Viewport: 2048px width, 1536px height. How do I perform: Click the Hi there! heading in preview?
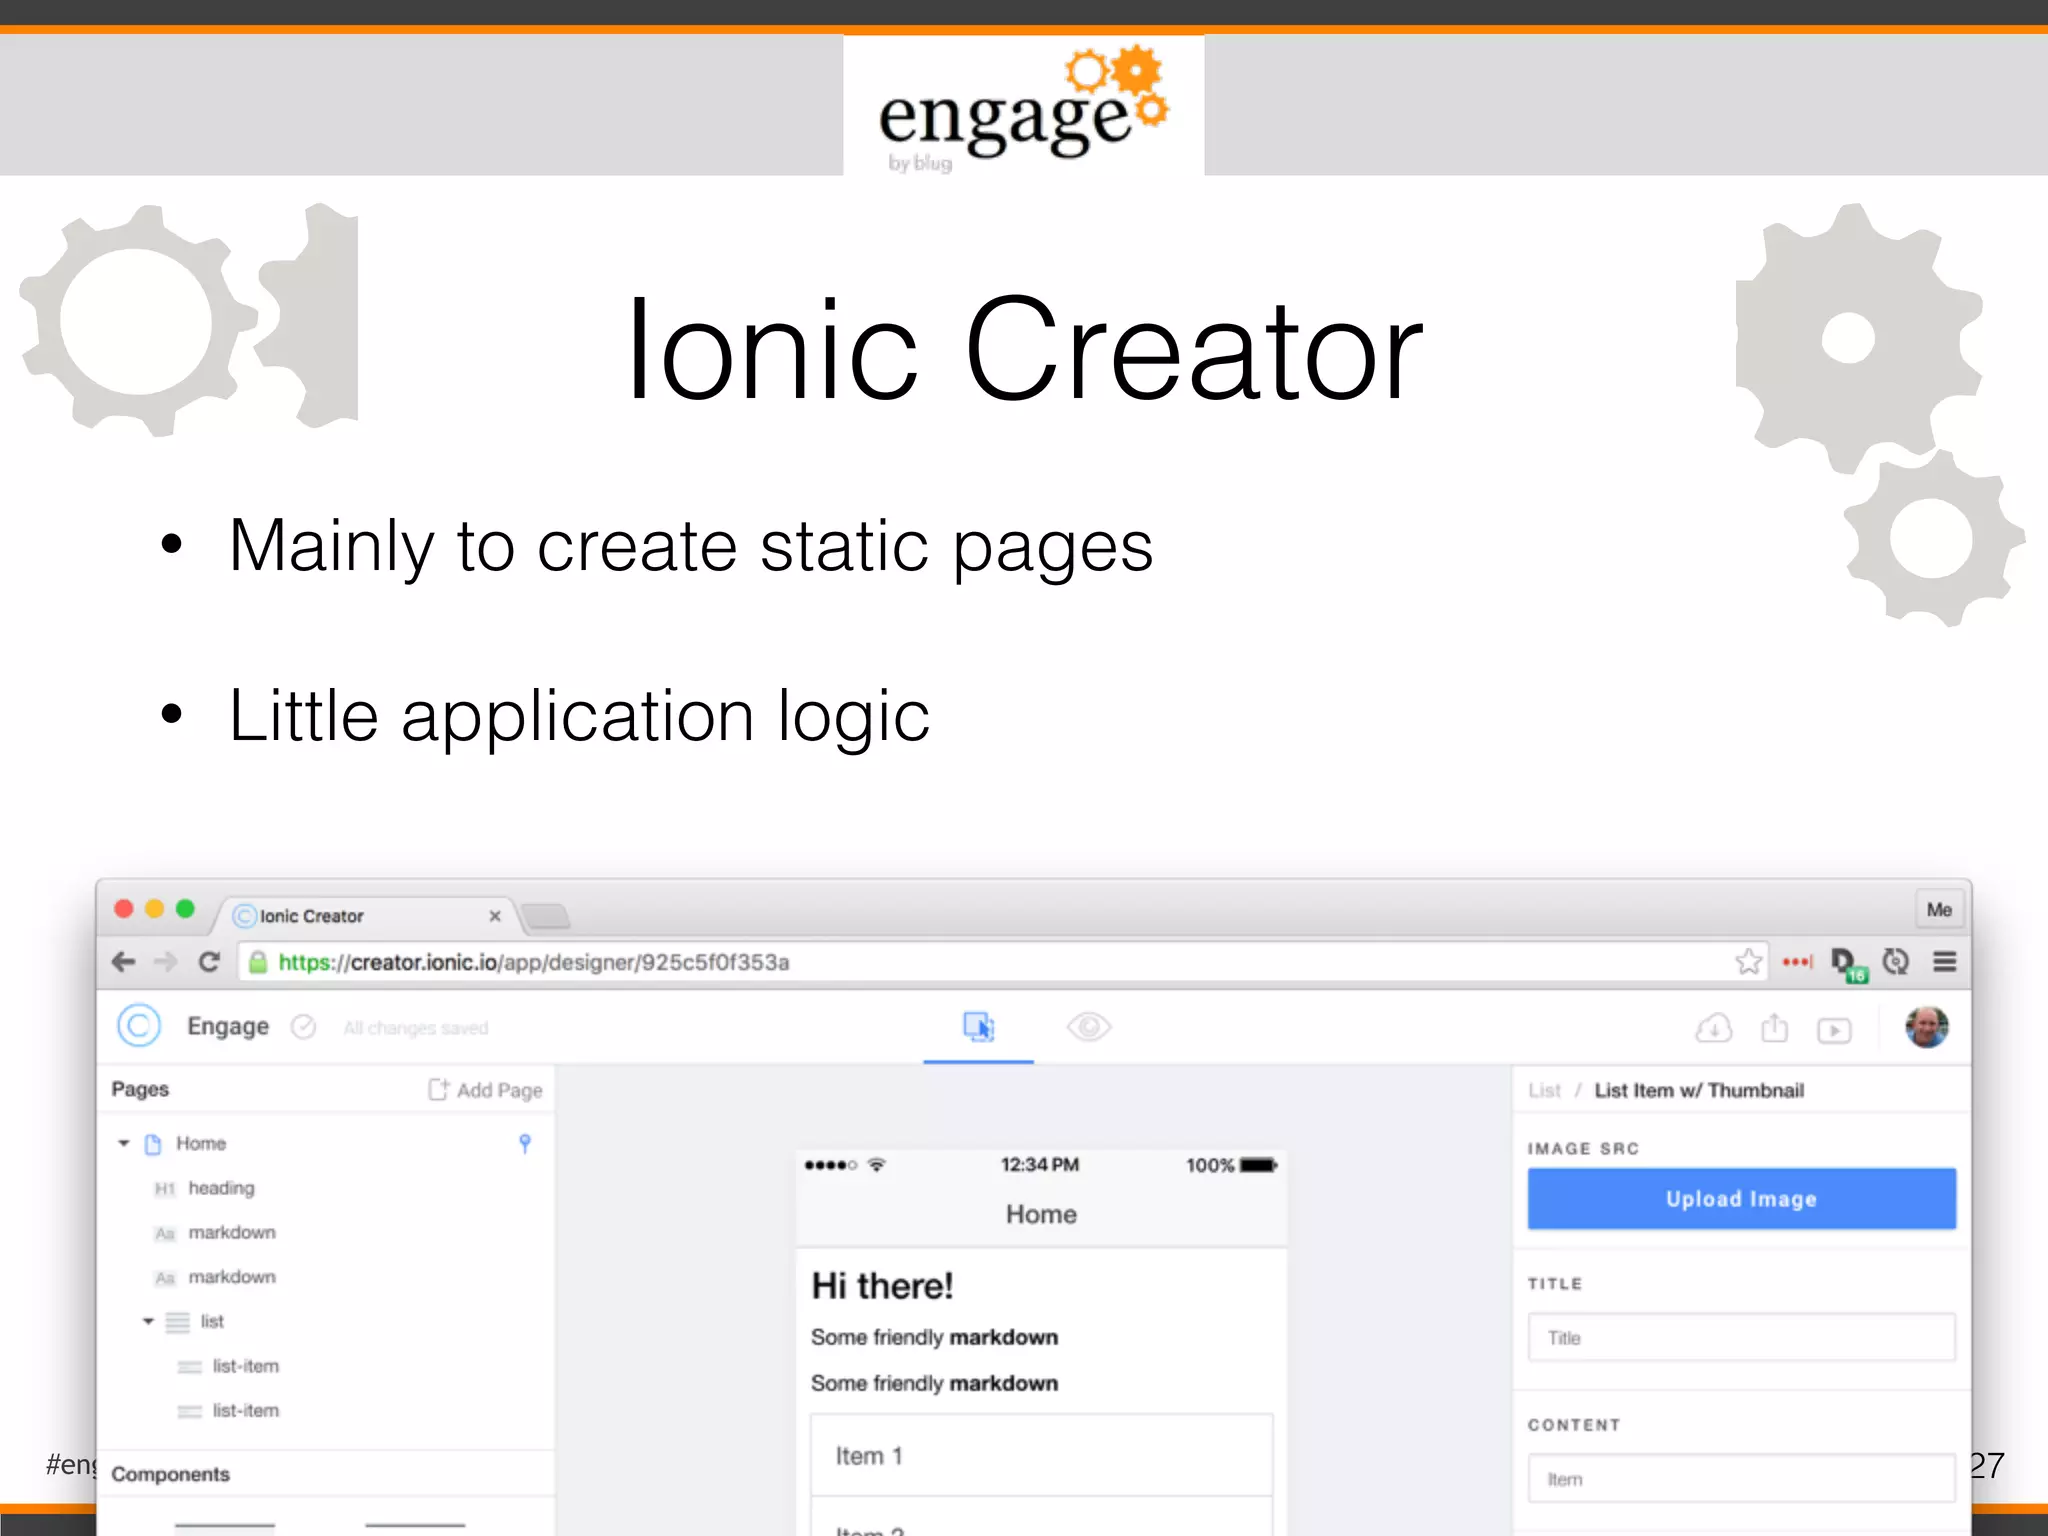click(882, 1286)
